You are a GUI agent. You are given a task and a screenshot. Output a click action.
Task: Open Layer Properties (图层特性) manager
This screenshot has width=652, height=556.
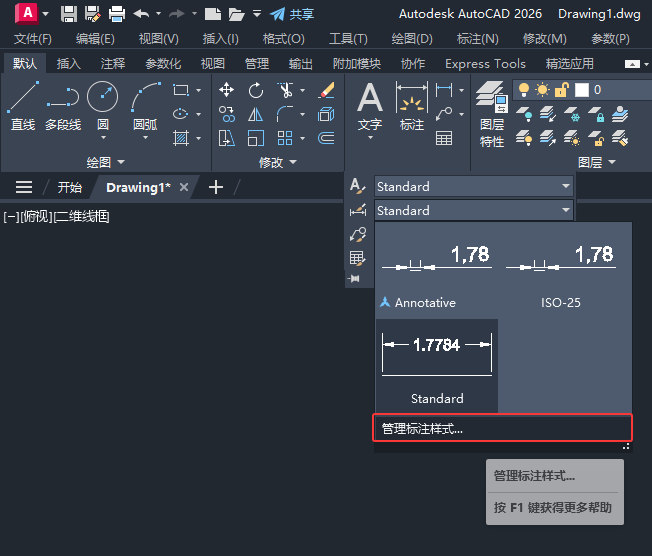[492, 114]
